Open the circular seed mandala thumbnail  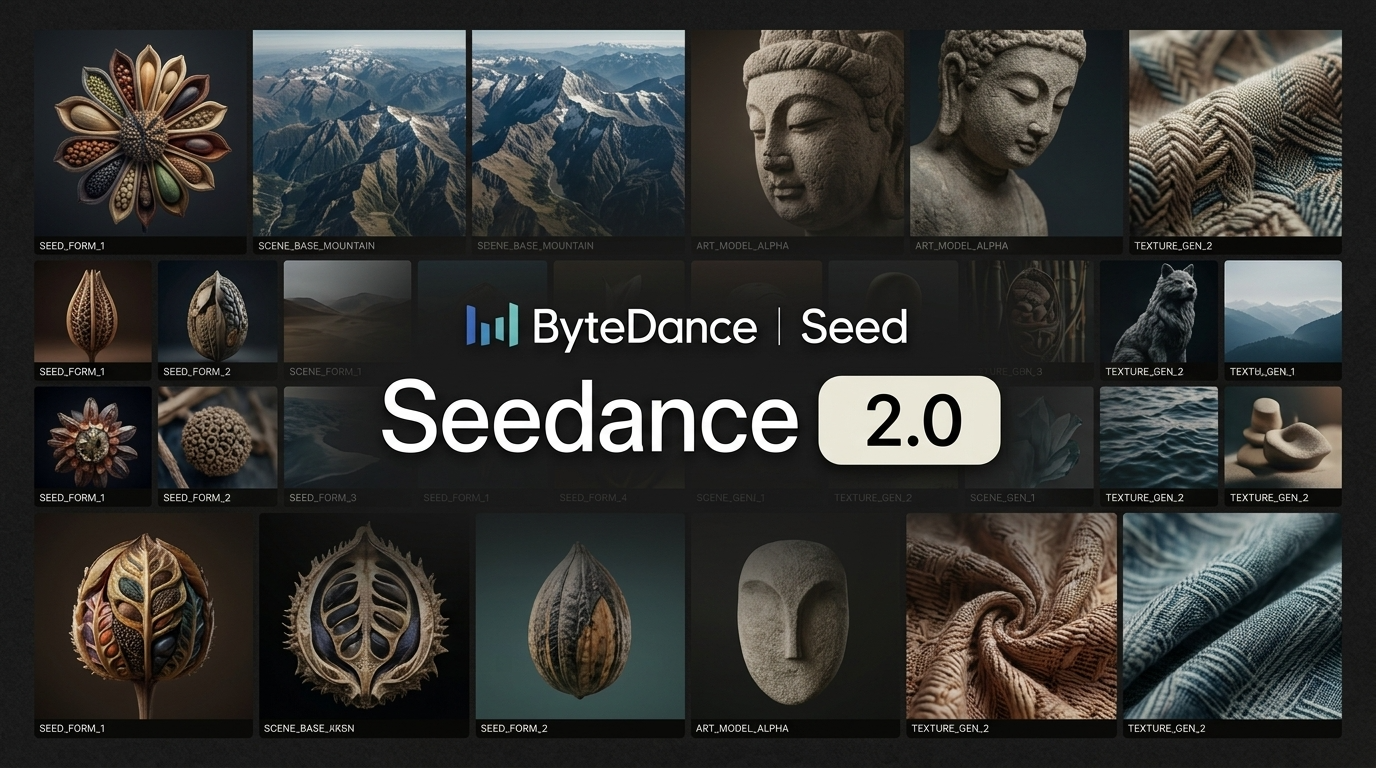[140, 133]
